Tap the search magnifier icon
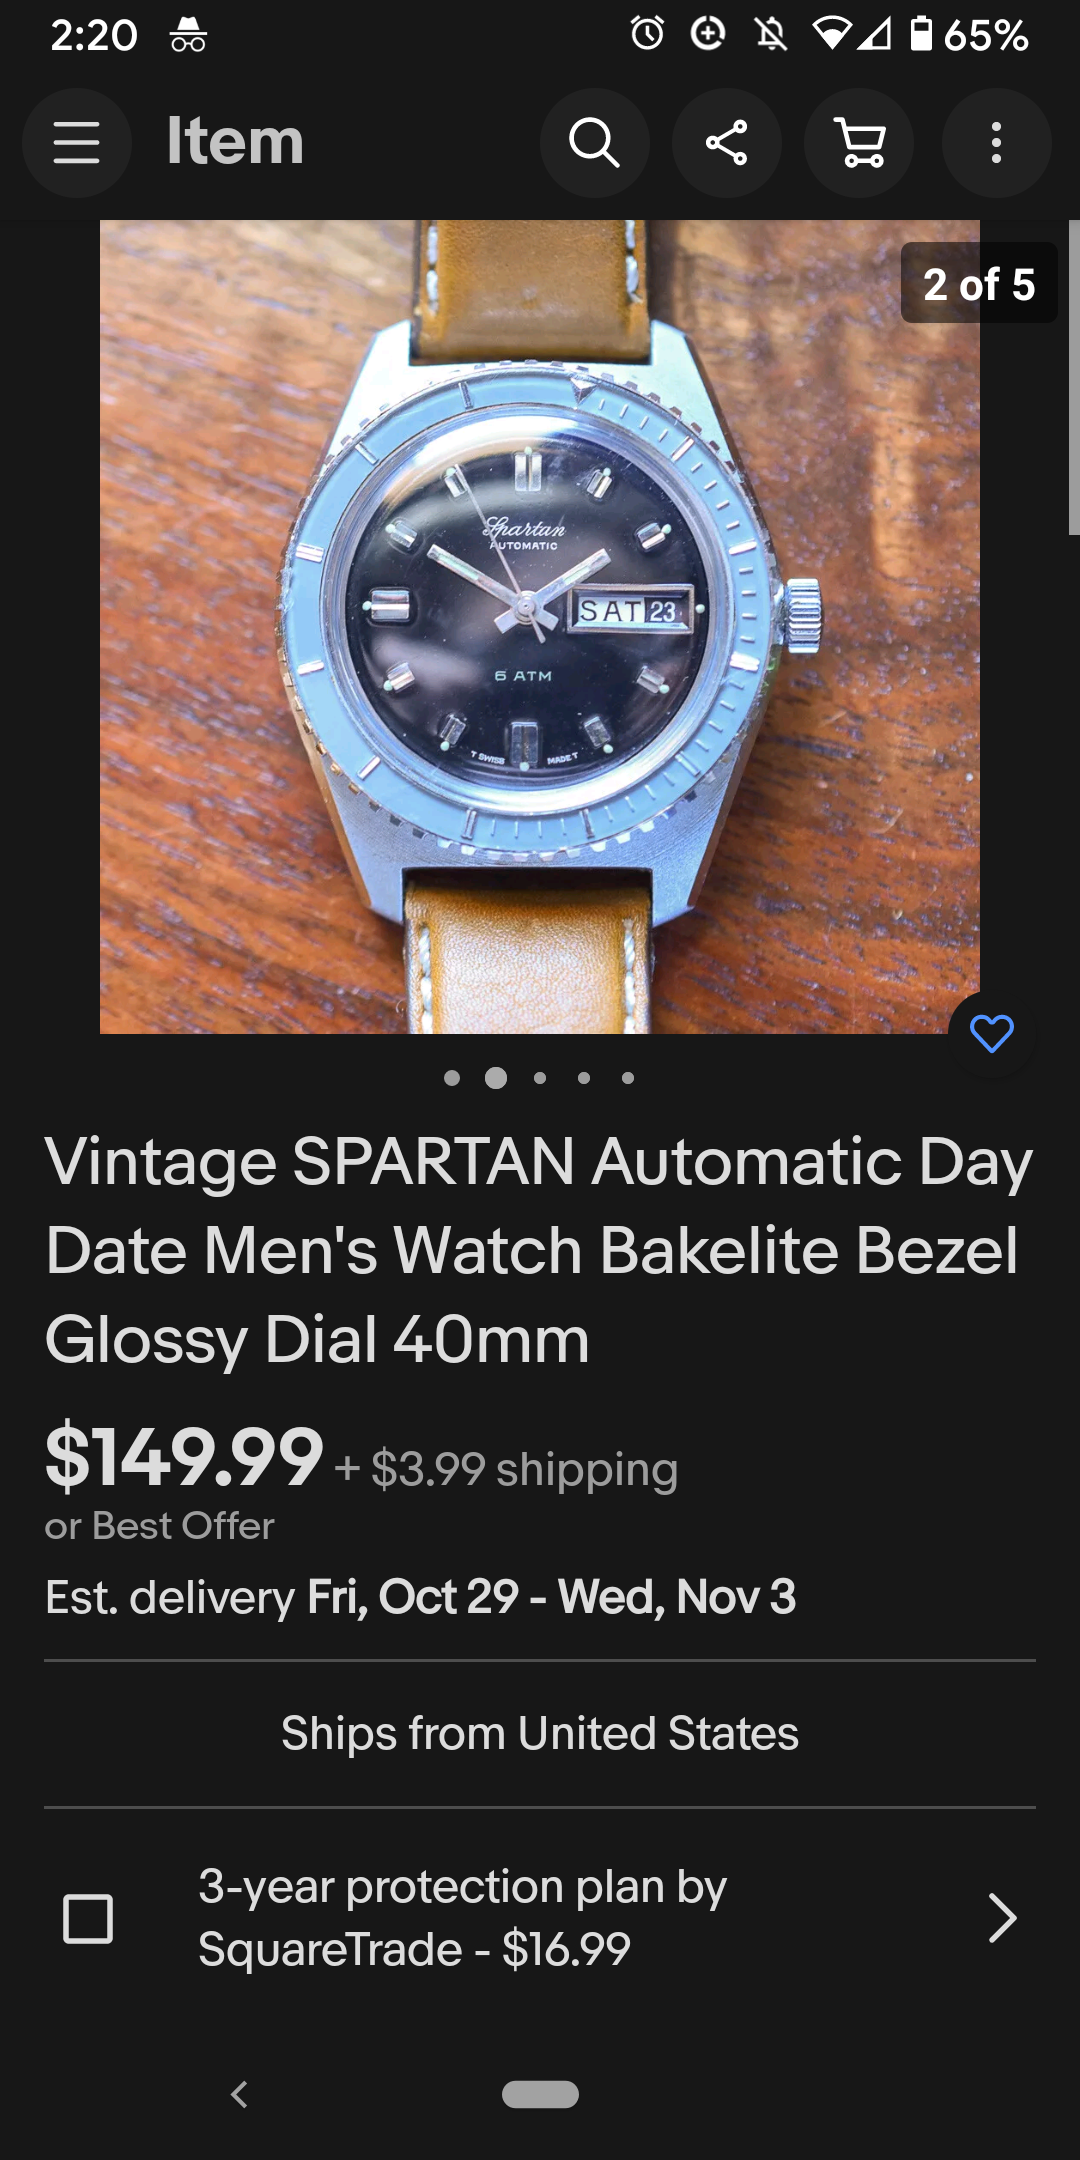This screenshot has height=2160, width=1080. pyautogui.click(x=594, y=142)
